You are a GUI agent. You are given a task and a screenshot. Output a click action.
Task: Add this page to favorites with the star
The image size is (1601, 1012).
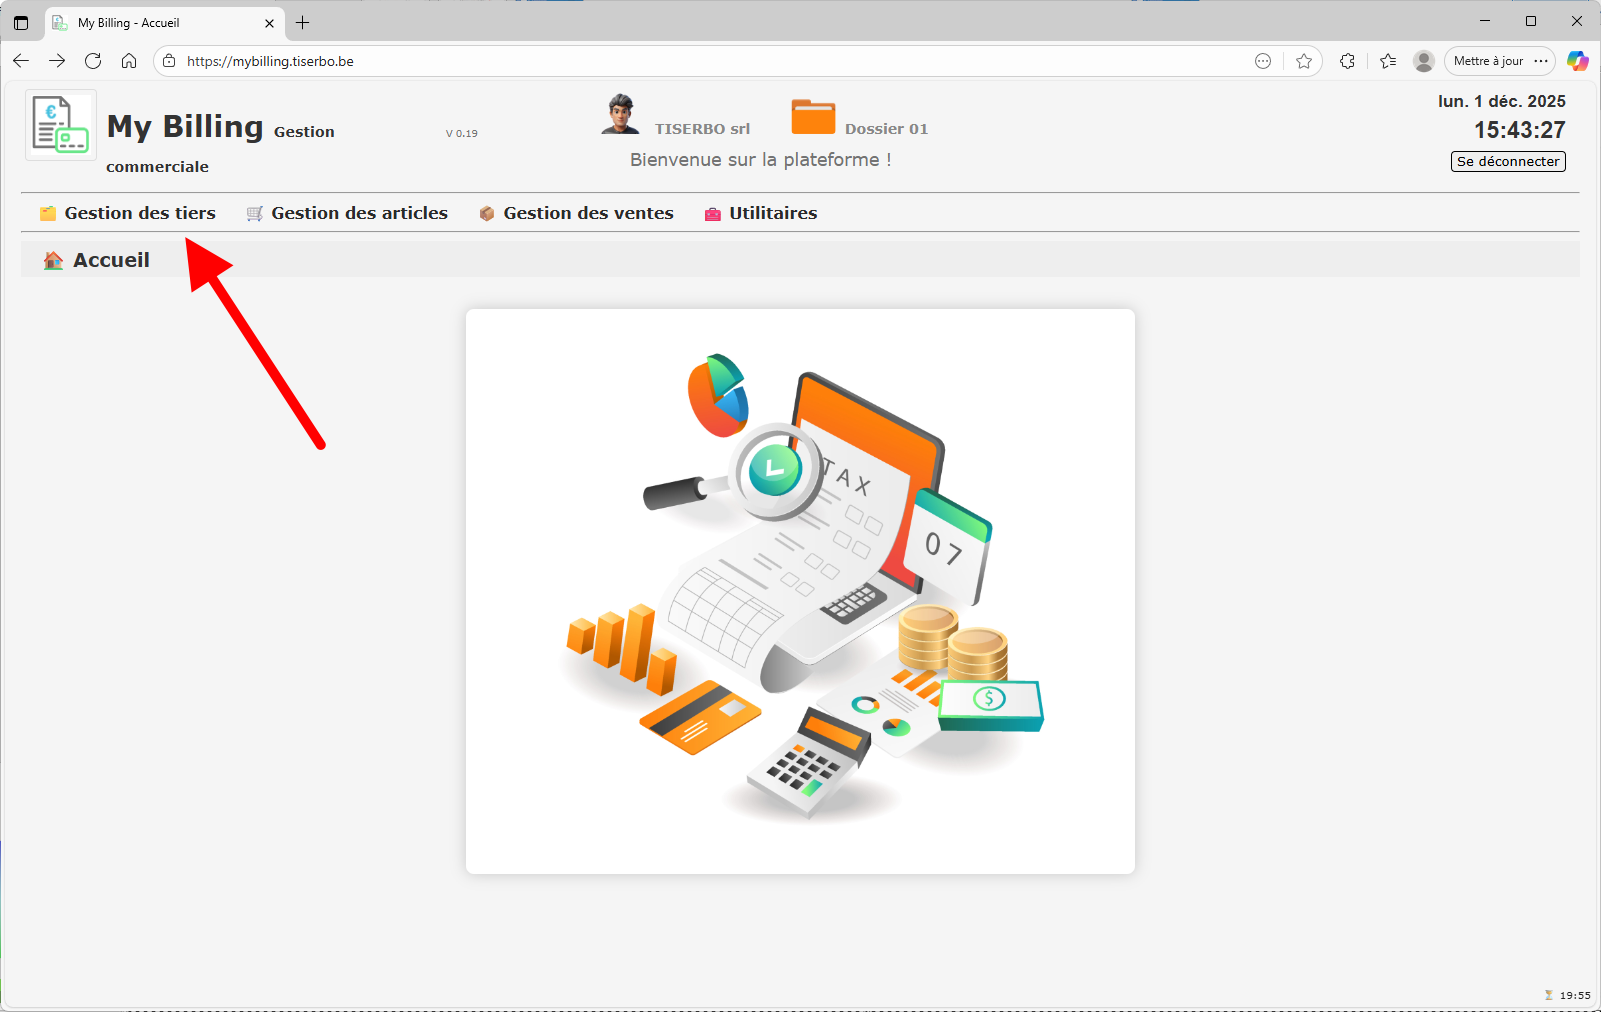[x=1304, y=61]
